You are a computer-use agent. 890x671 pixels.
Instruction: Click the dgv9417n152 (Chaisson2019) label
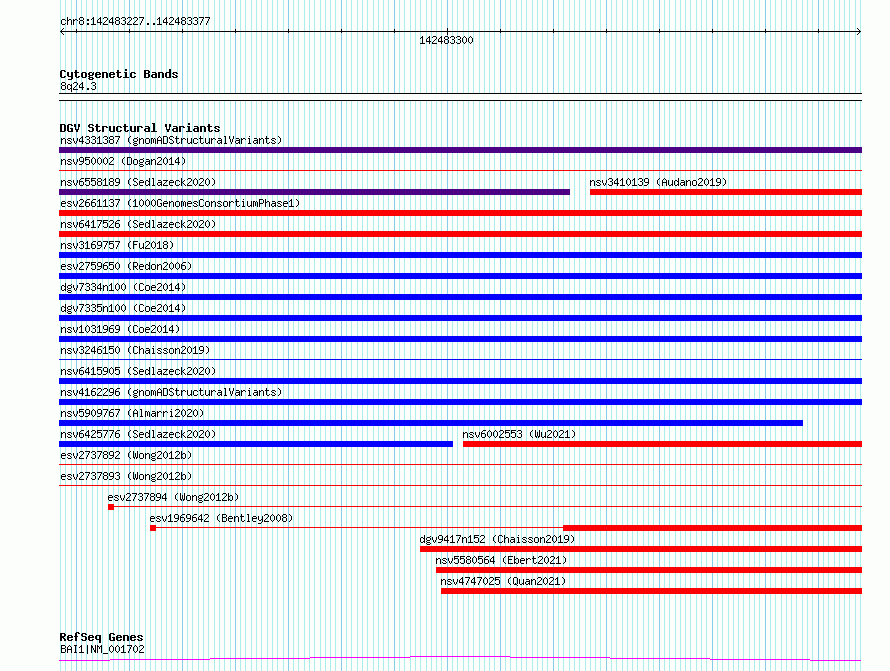coord(497,539)
